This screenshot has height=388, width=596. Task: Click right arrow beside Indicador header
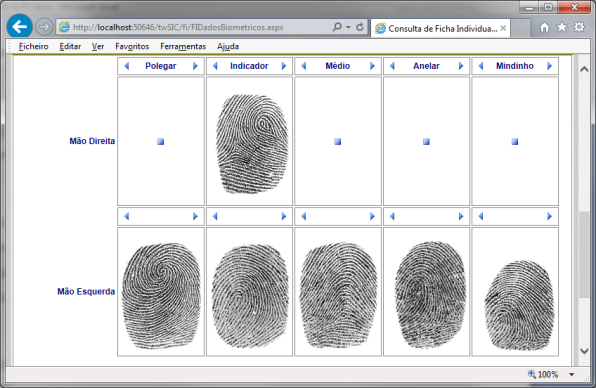[284, 66]
